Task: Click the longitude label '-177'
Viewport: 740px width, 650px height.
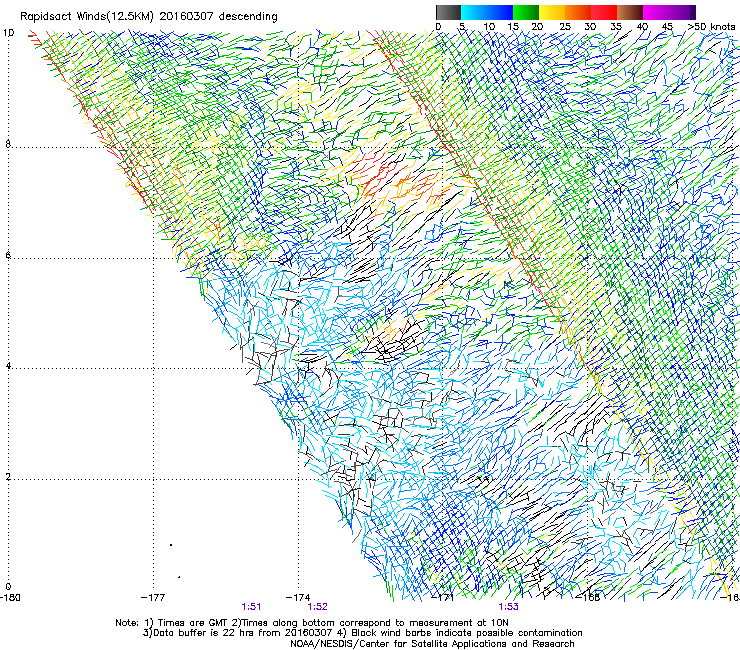Action: (x=153, y=597)
